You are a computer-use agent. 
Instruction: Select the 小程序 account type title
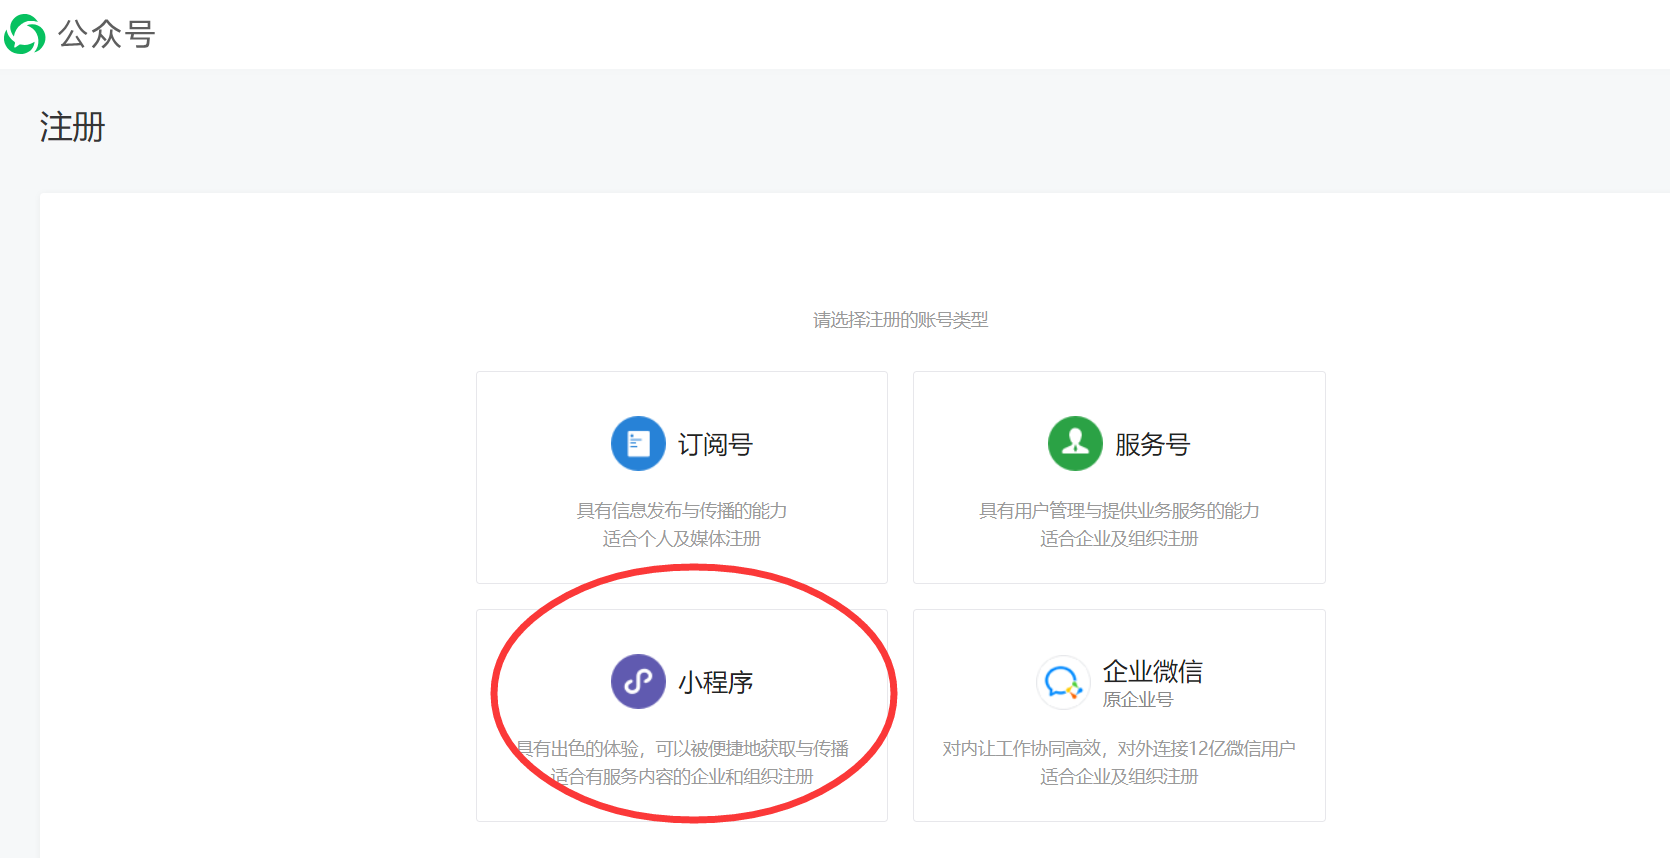(x=715, y=682)
